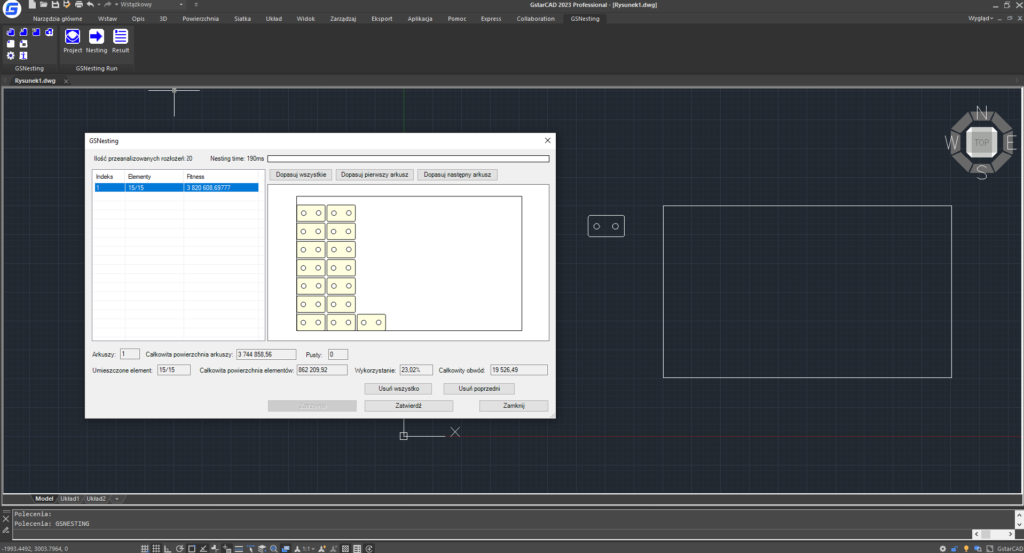Image resolution: width=1024 pixels, height=553 pixels.
Task: Click the undo arrow in quick access toolbar
Action: 90,5
